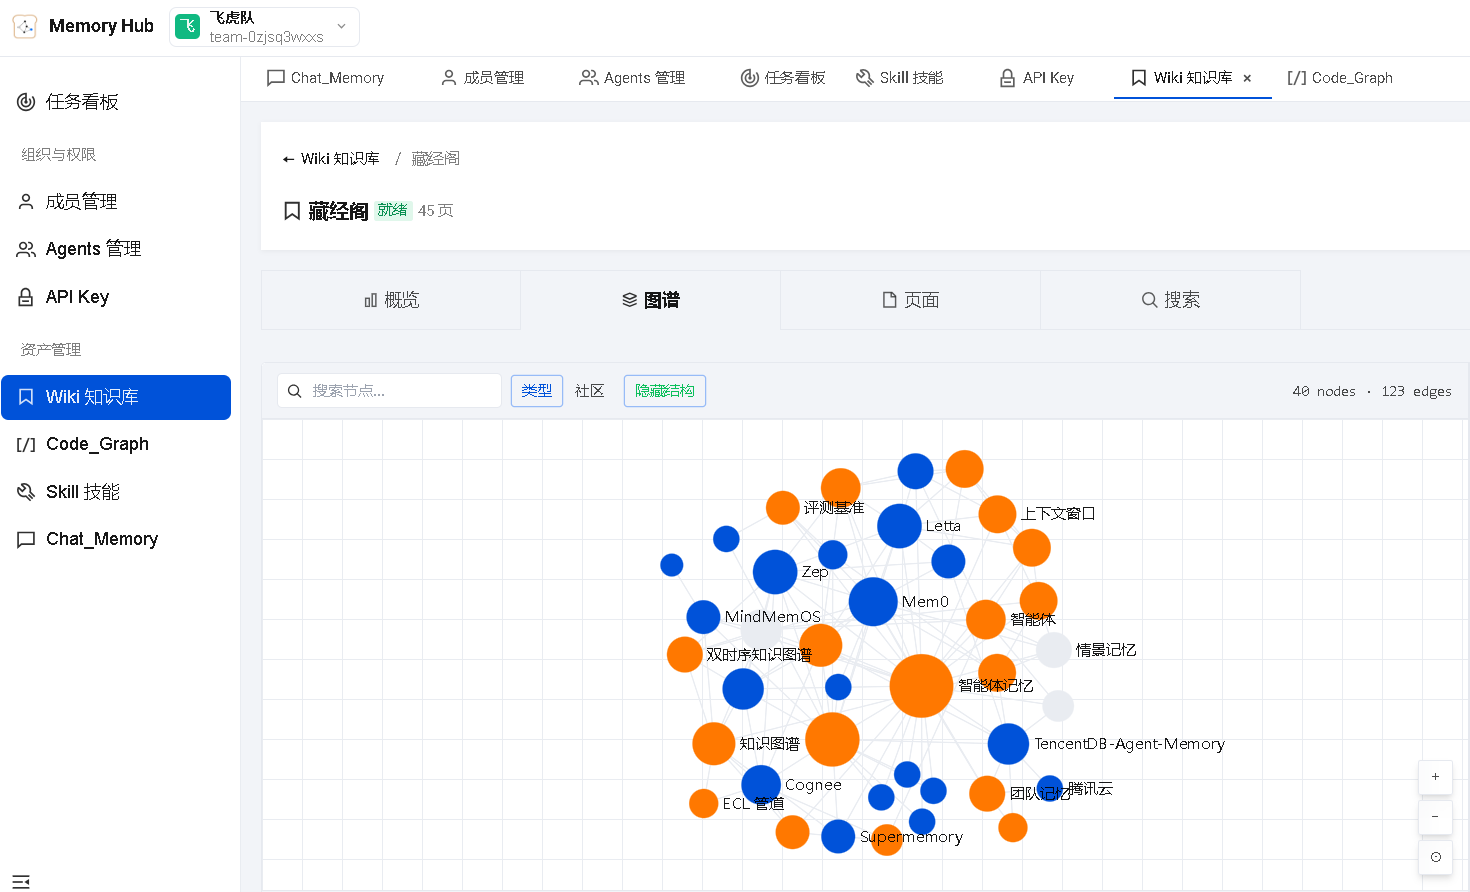Open the 图谱 view tab
Screen dimensions: 1470x892
pos(651,300)
